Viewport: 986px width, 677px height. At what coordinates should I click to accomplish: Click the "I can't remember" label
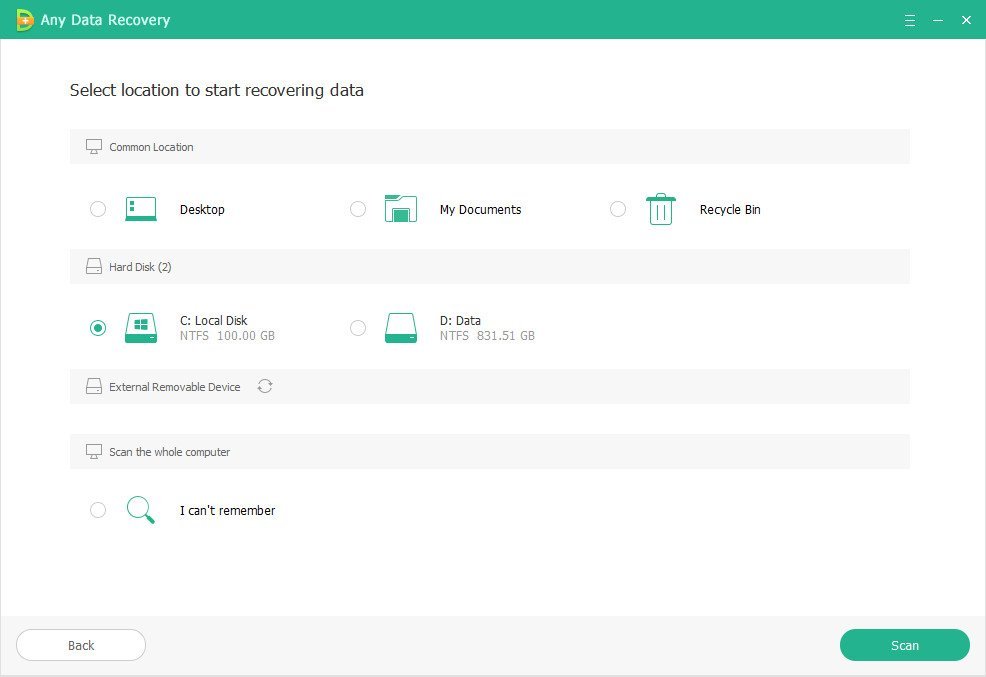pos(228,510)
